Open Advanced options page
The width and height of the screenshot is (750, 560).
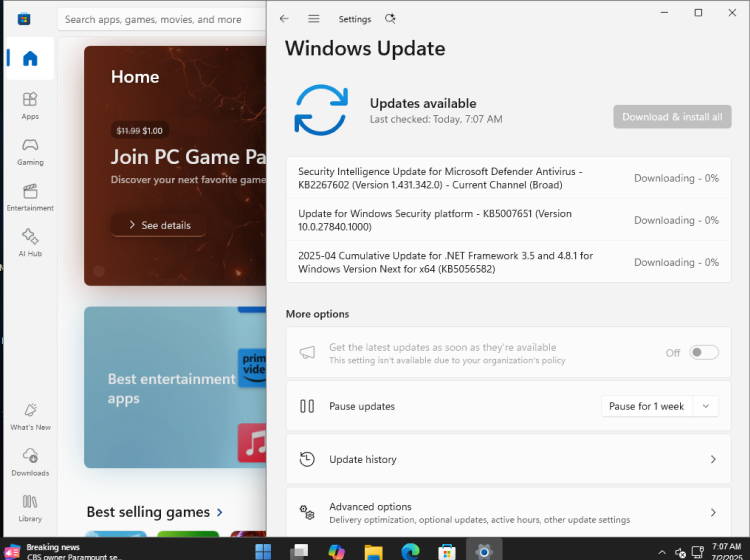(x=508, y=512)
